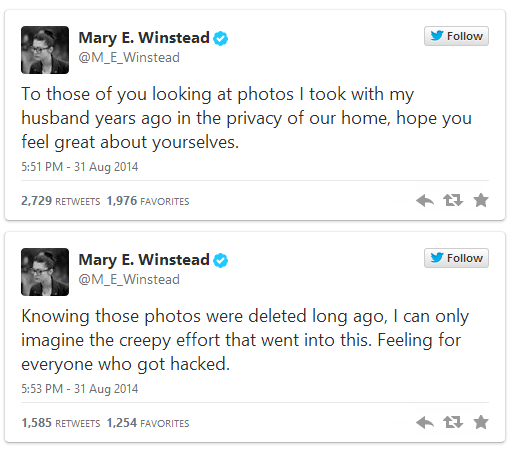
Task: Follow Mary E. Winstead from second tweet
Action: pyautogui.click(x=456, y=258)
